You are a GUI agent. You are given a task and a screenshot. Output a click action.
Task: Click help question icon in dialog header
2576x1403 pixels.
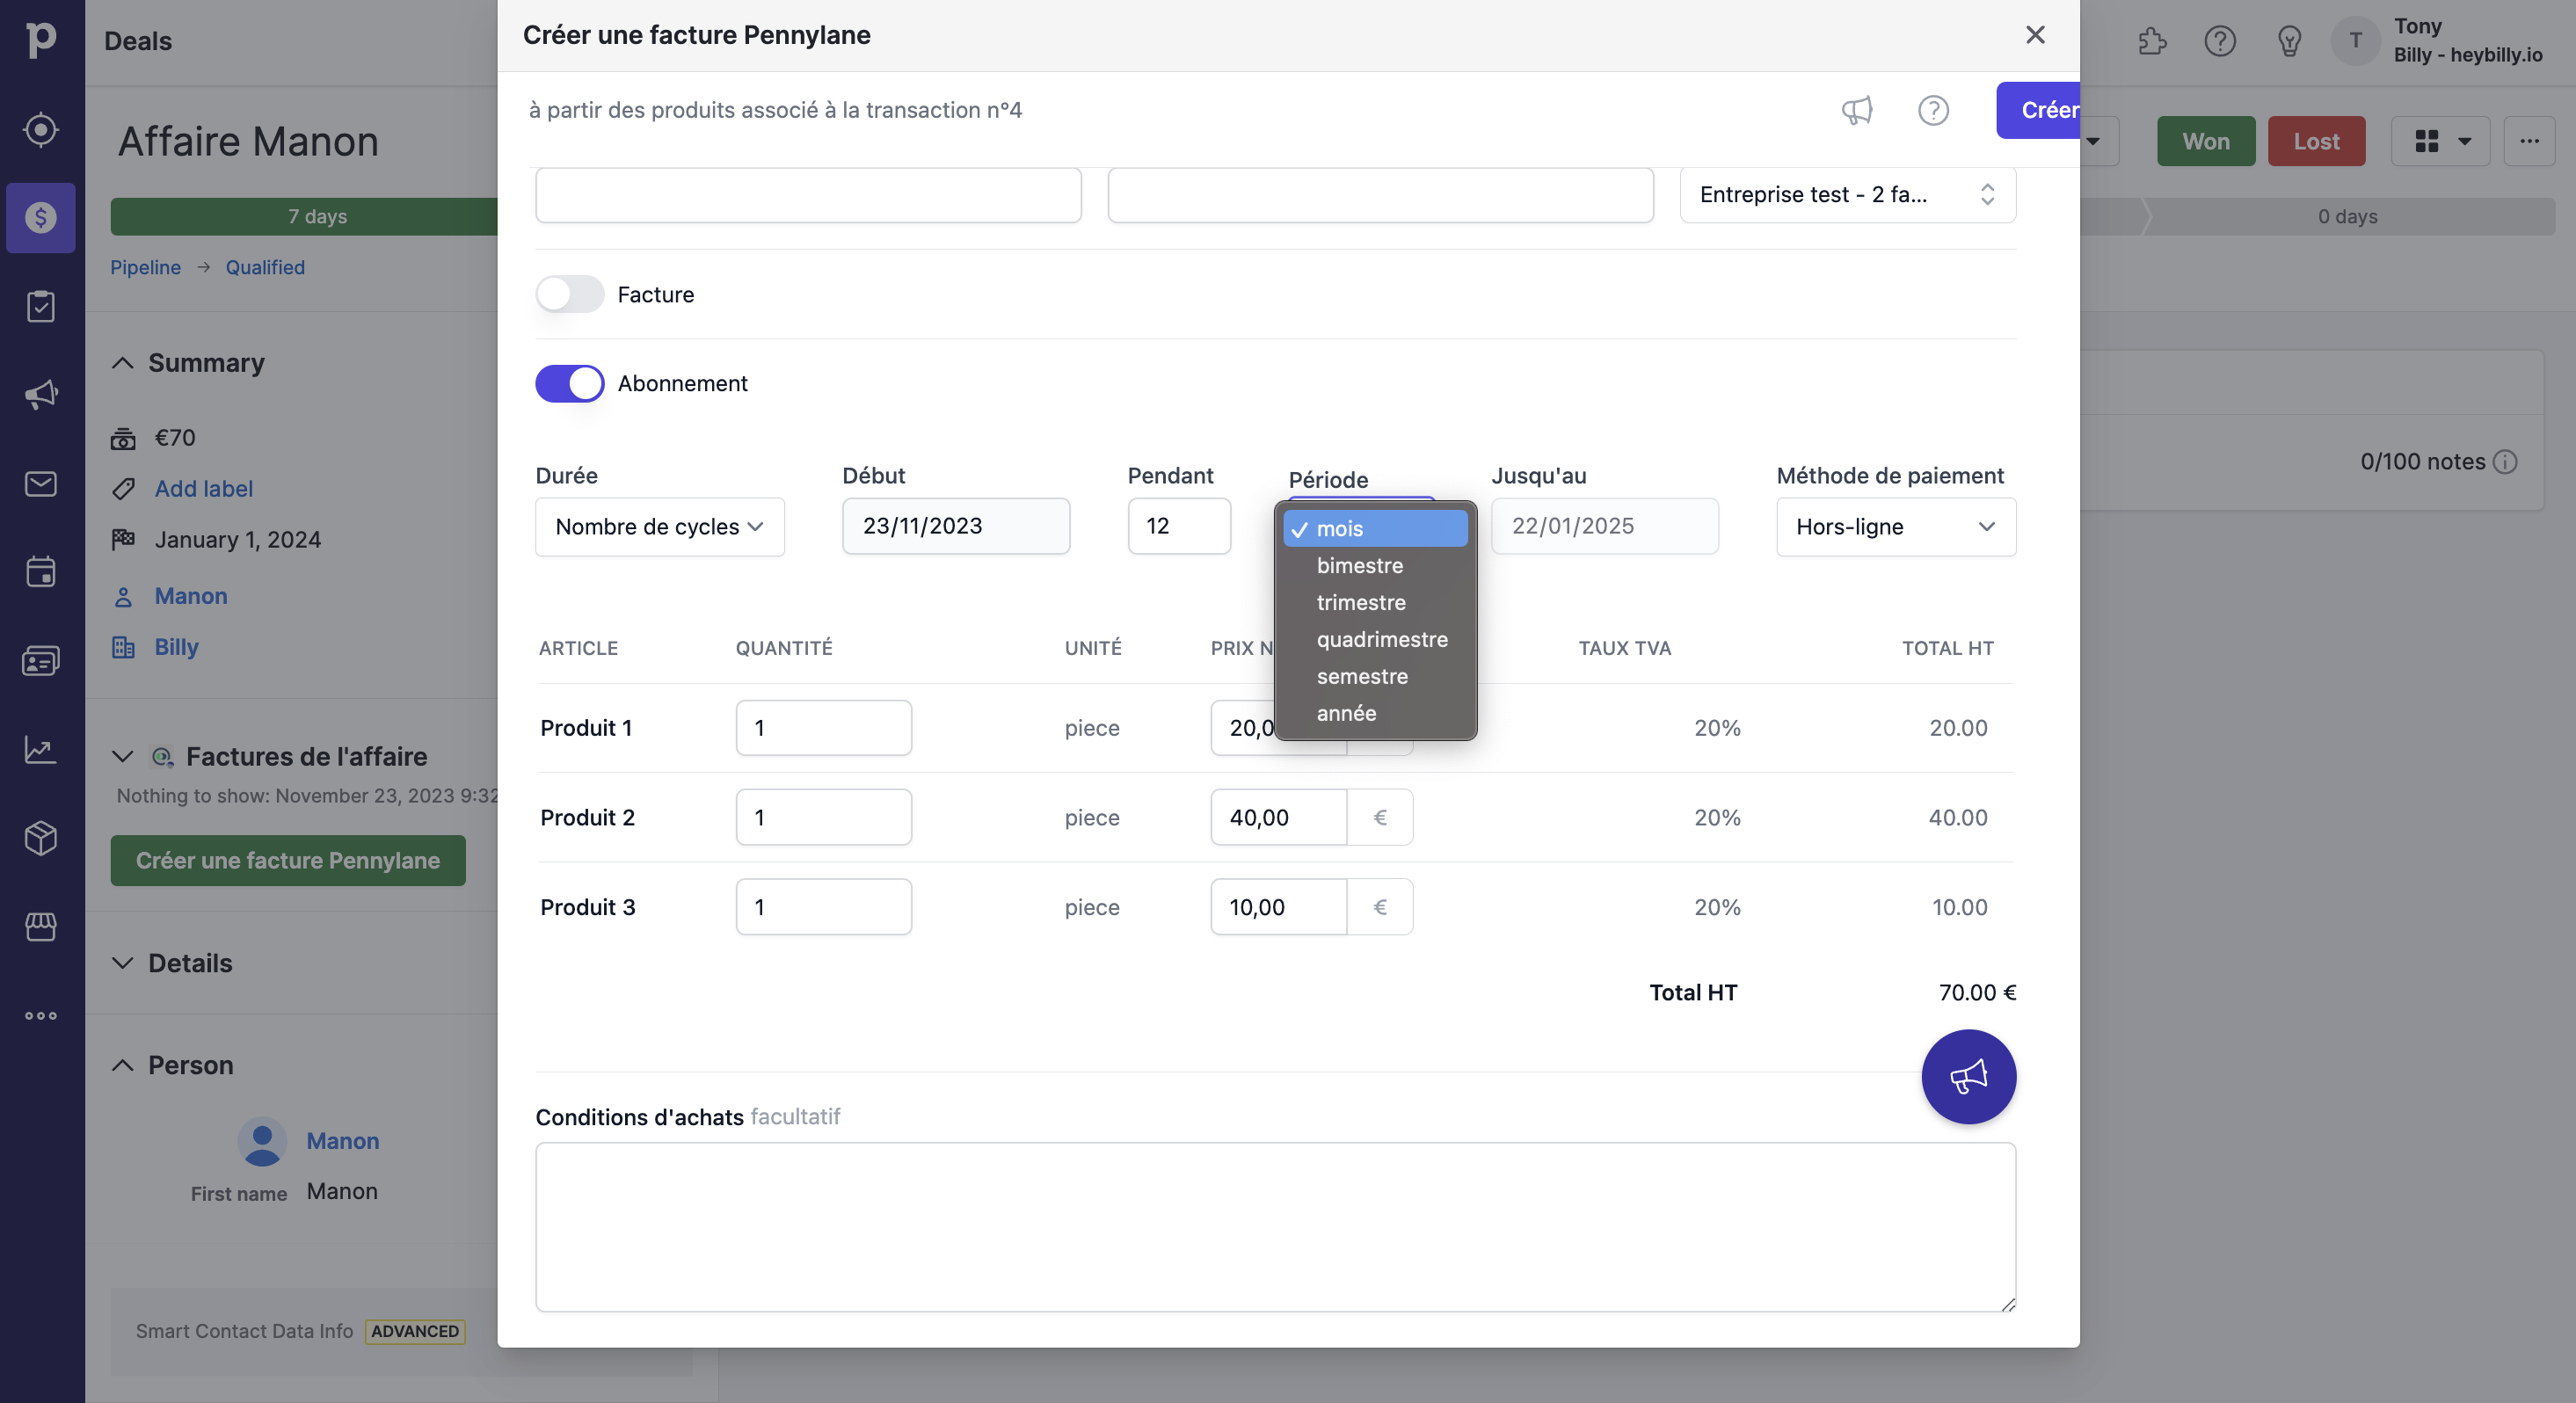tap(1933, 110)
